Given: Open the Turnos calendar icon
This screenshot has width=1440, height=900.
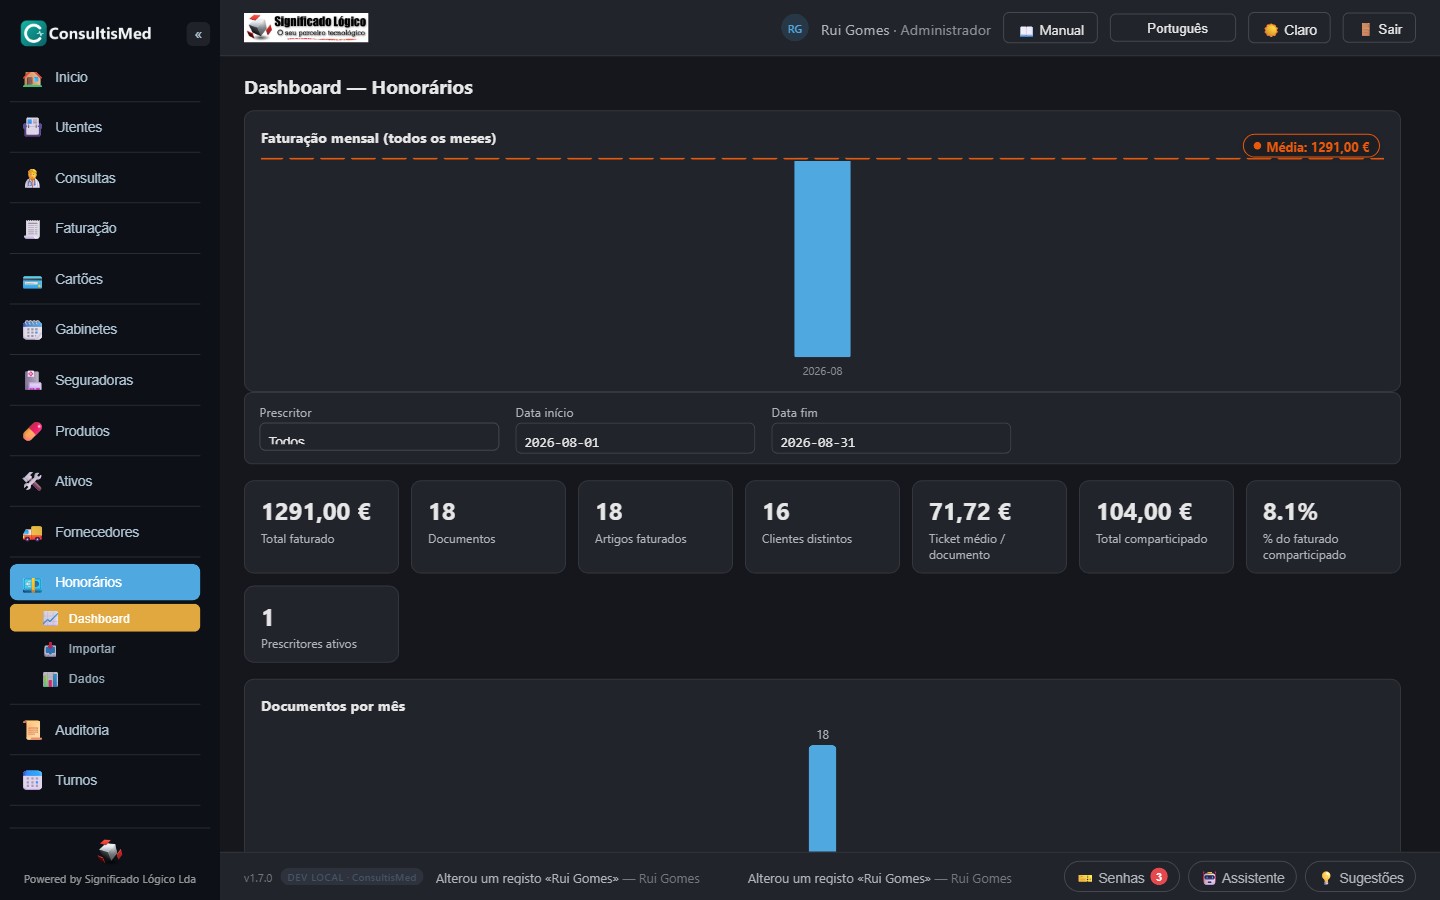Looking at the screenshot, I should coord(33,781).
